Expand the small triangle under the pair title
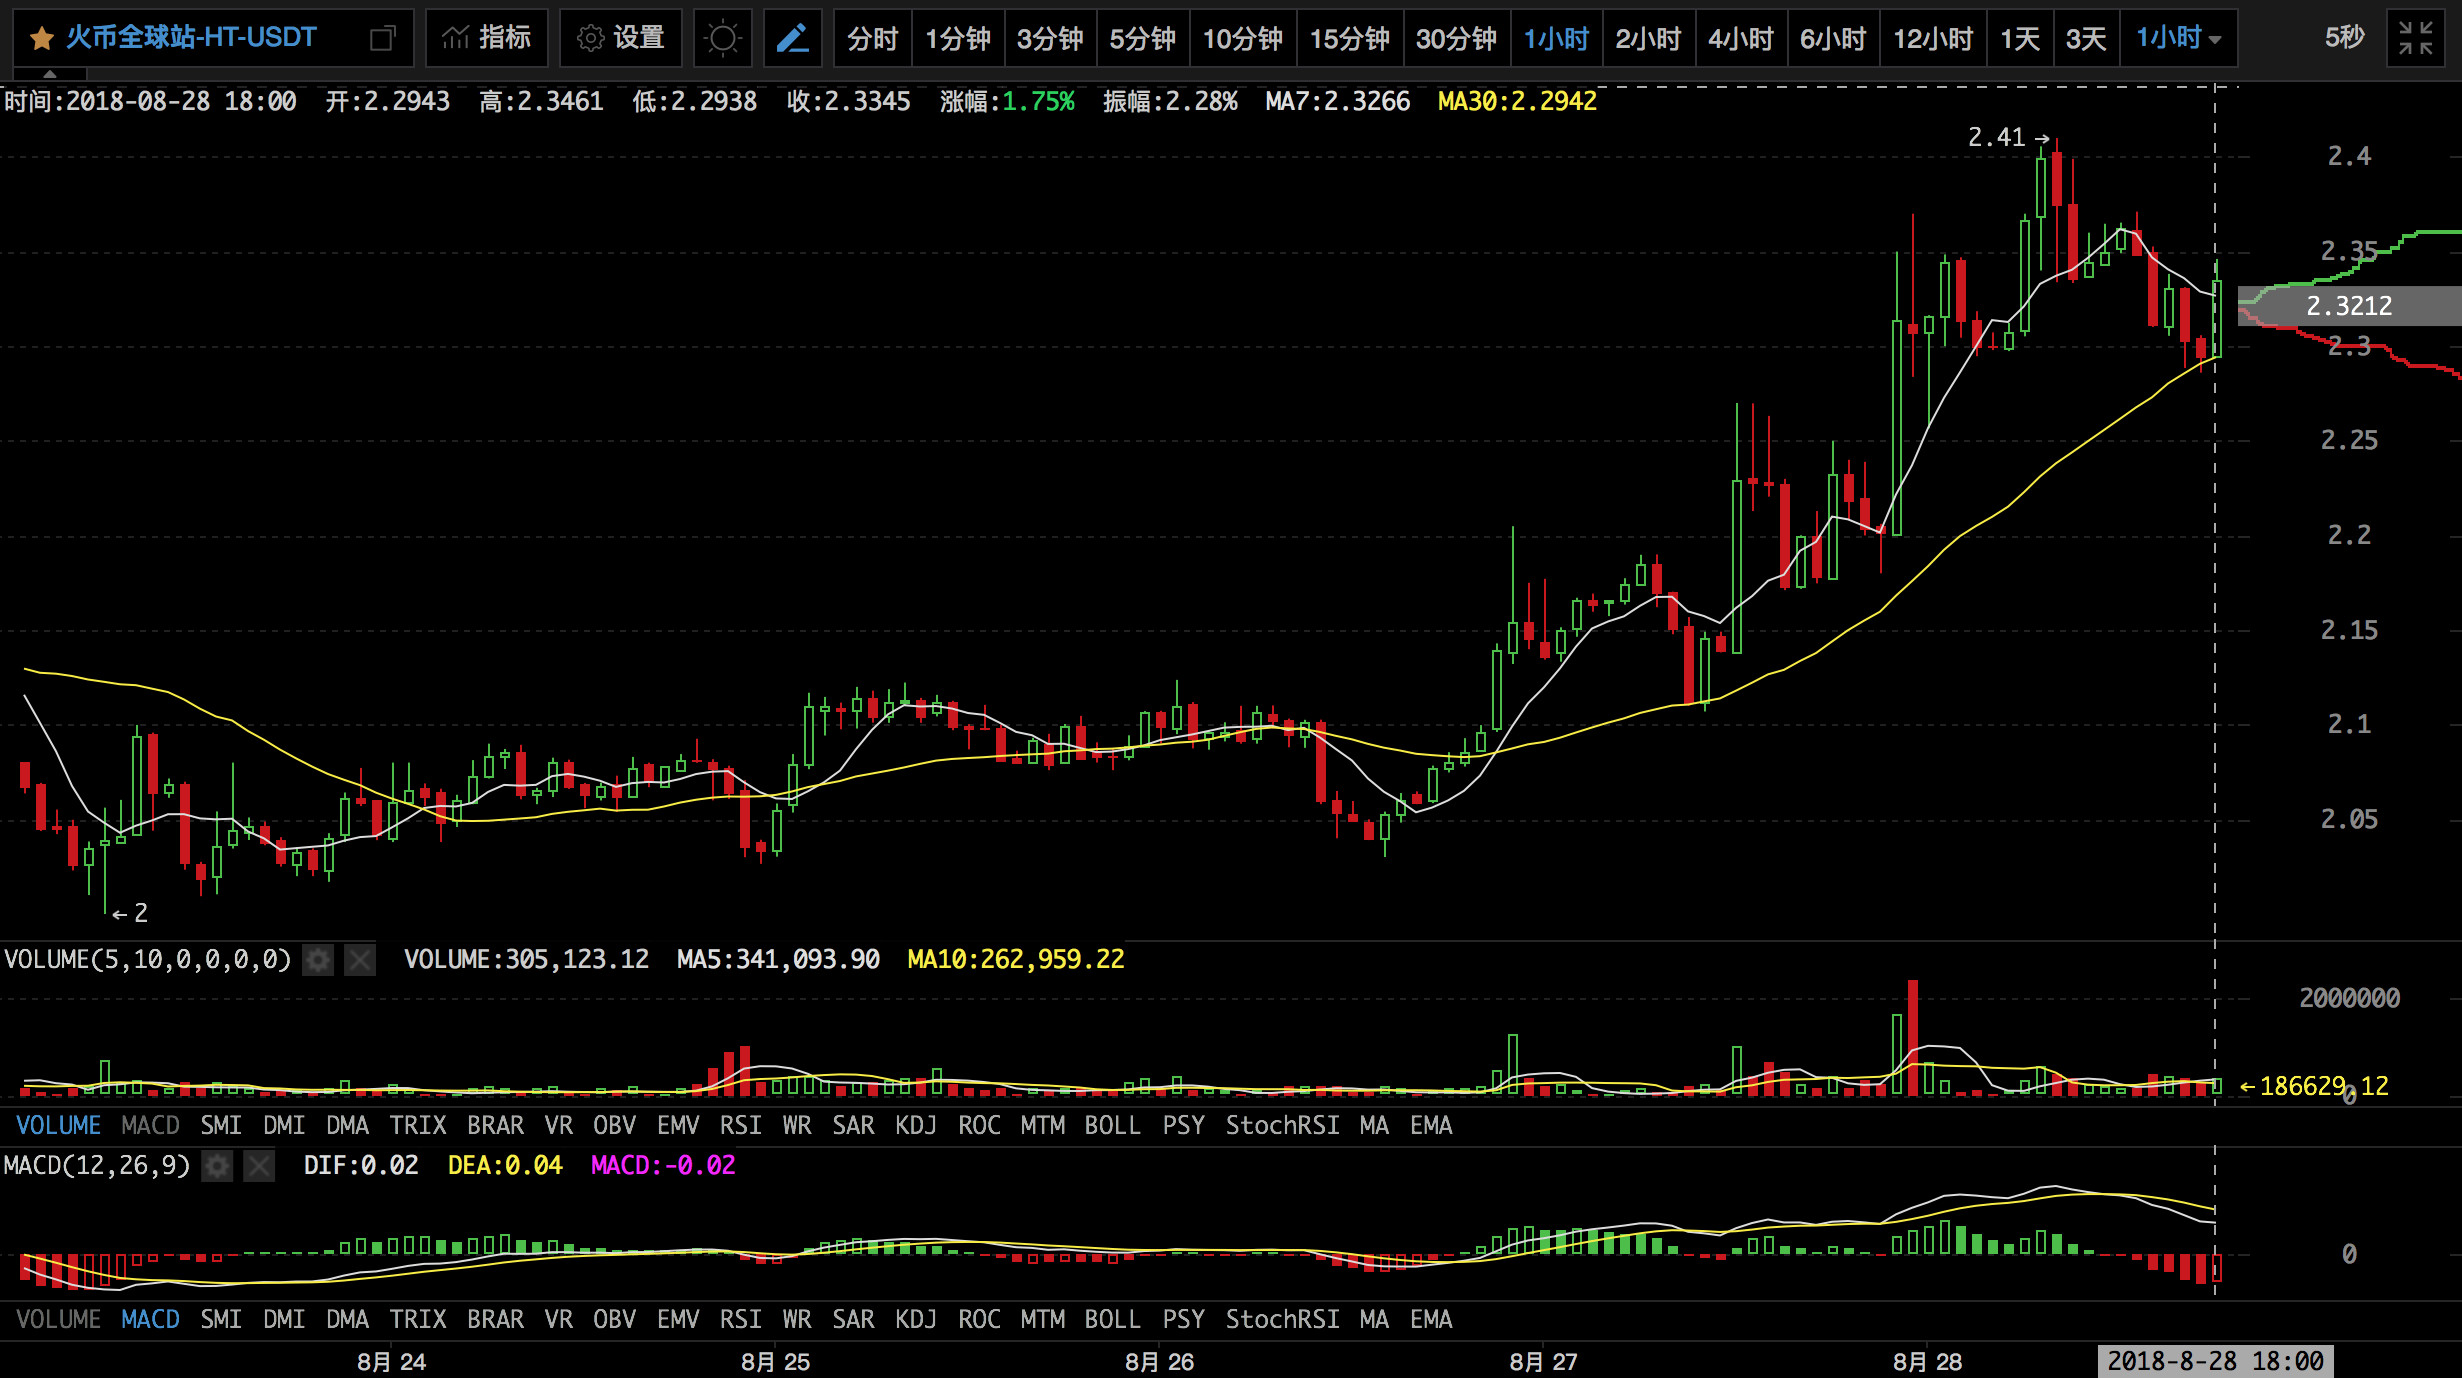The height and width of the screenshot is (1378, 2462). click(50, 74)
